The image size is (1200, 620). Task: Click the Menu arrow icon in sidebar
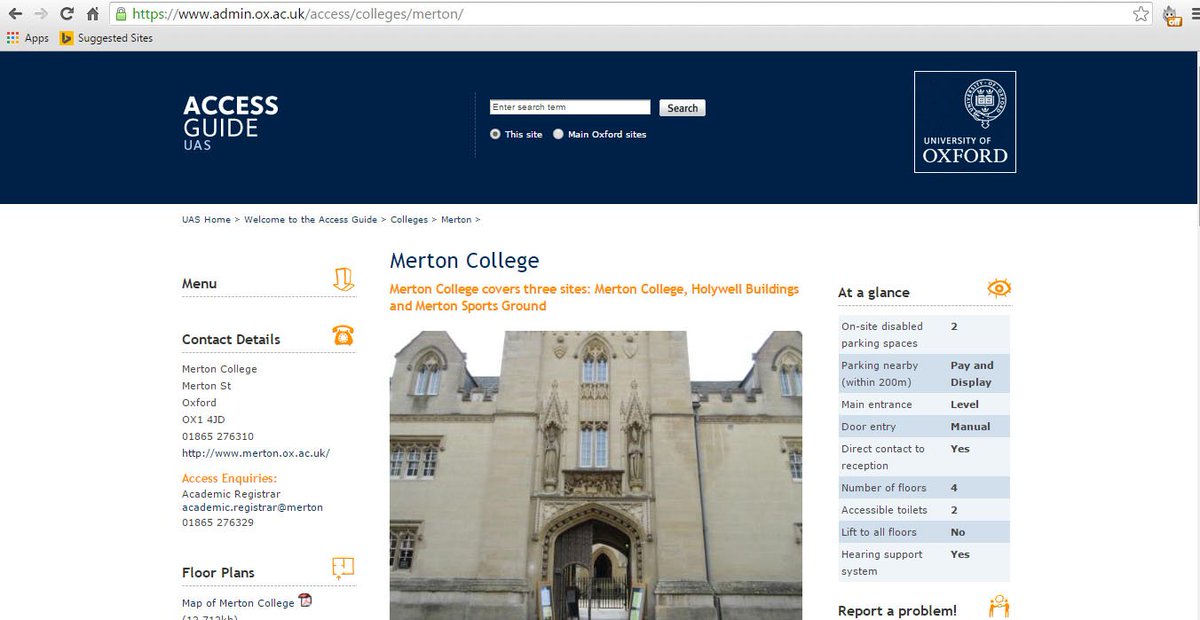343,280
